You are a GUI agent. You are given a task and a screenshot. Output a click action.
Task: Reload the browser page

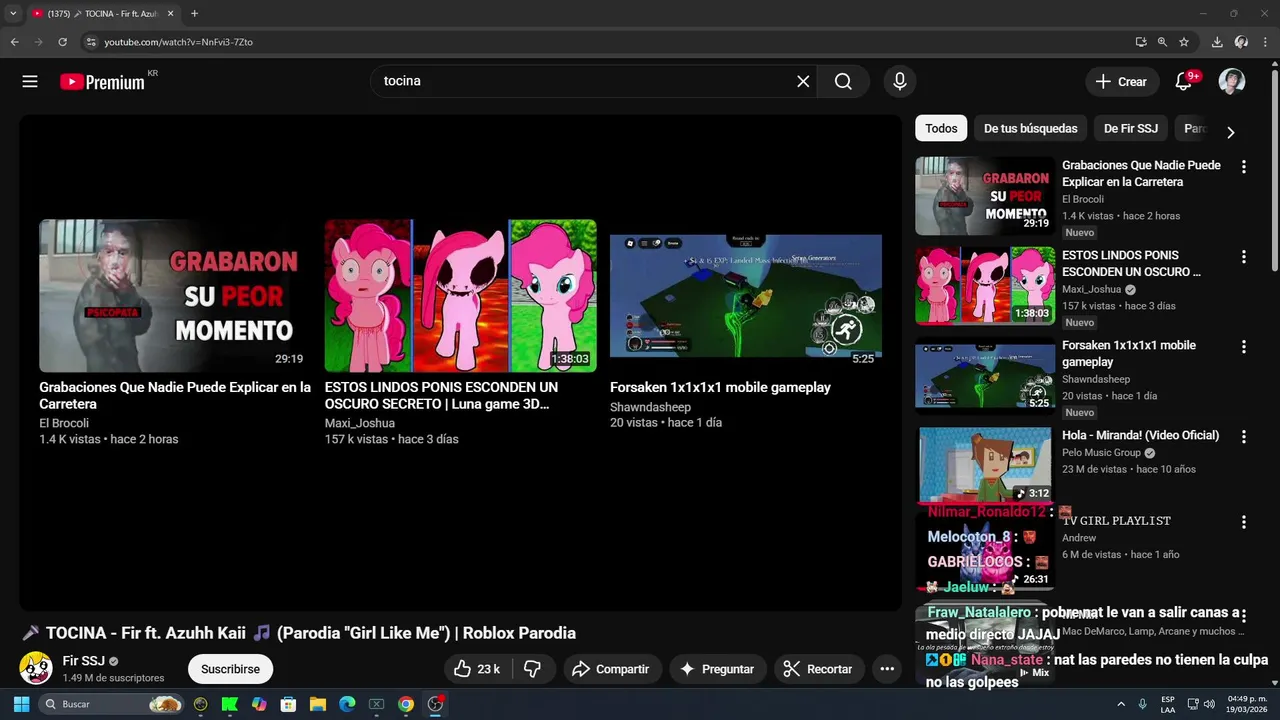tap(62, 42)
